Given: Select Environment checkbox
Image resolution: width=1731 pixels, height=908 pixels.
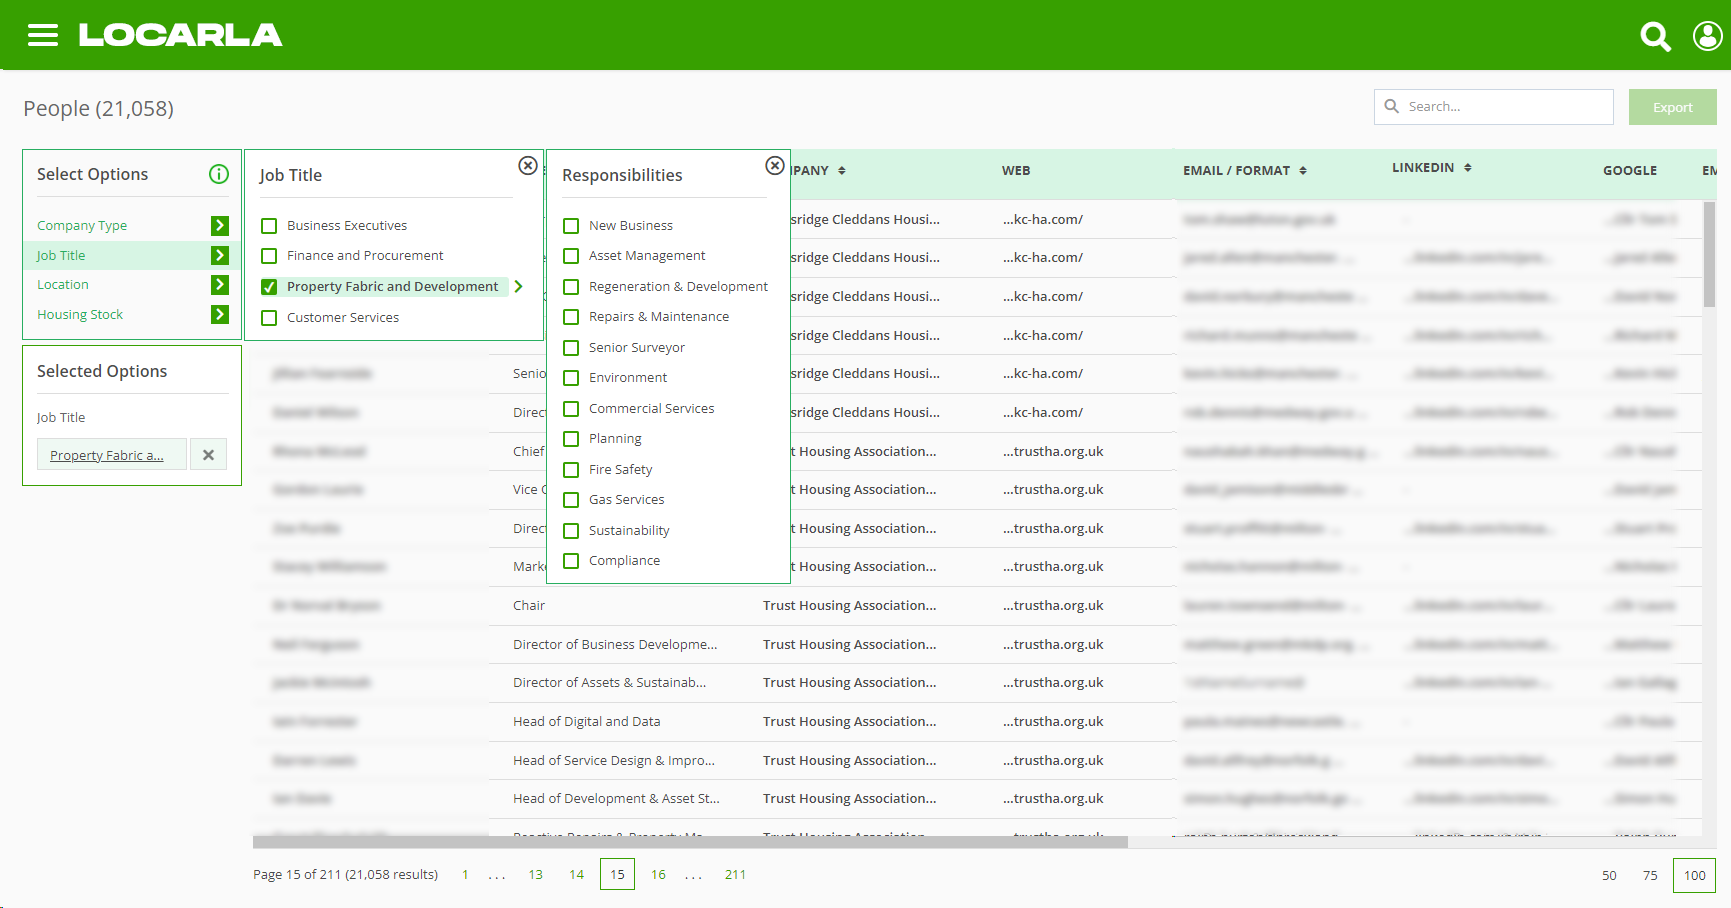Looking at the screenshot, I should (x=571, y=378).
